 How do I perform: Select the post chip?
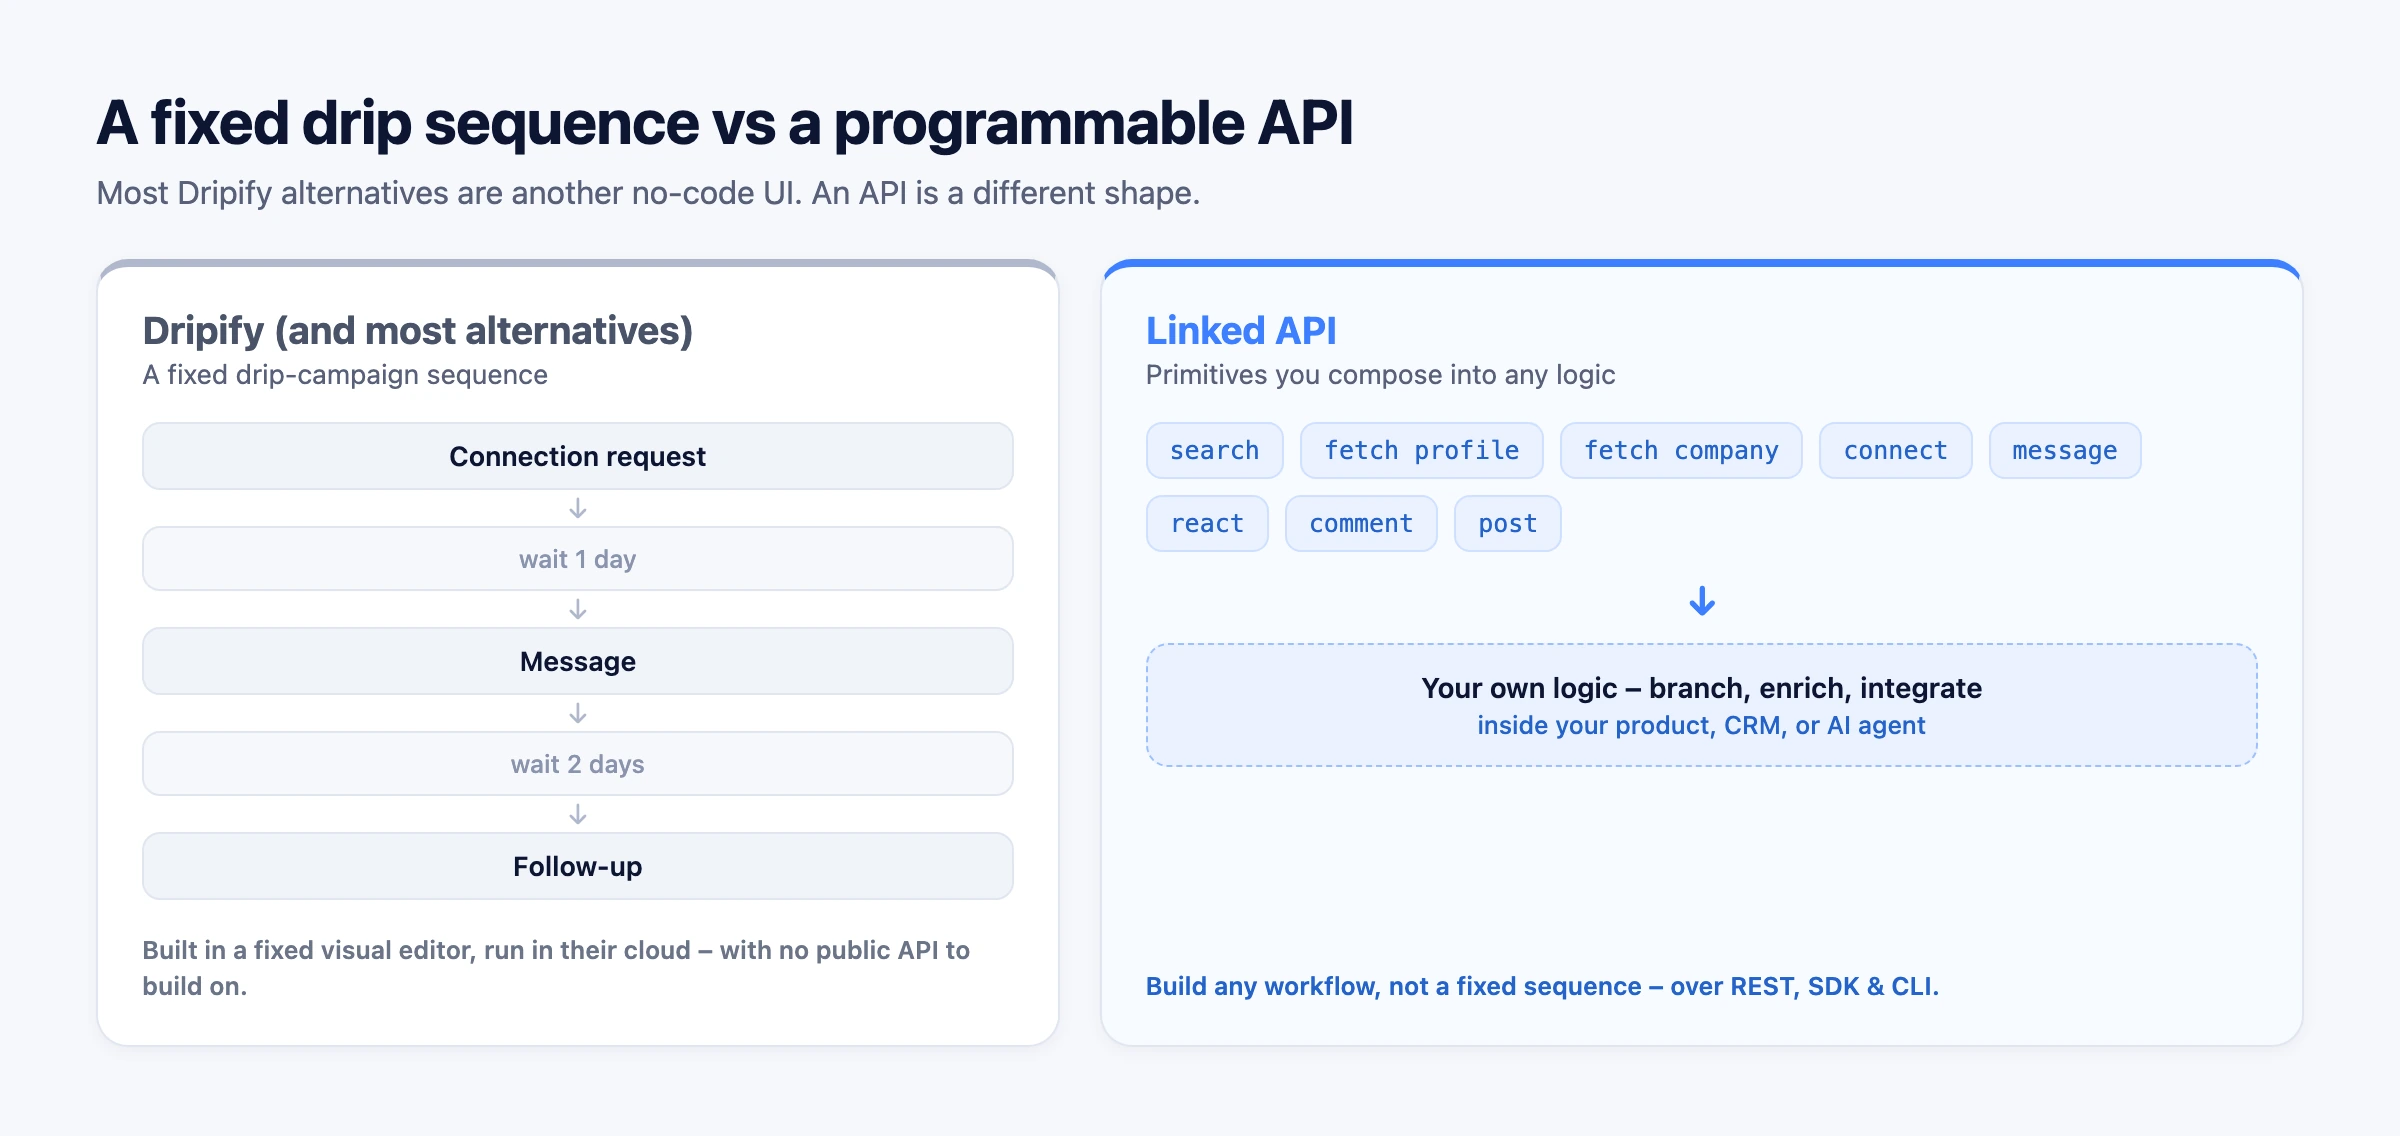pos(1507,524)
